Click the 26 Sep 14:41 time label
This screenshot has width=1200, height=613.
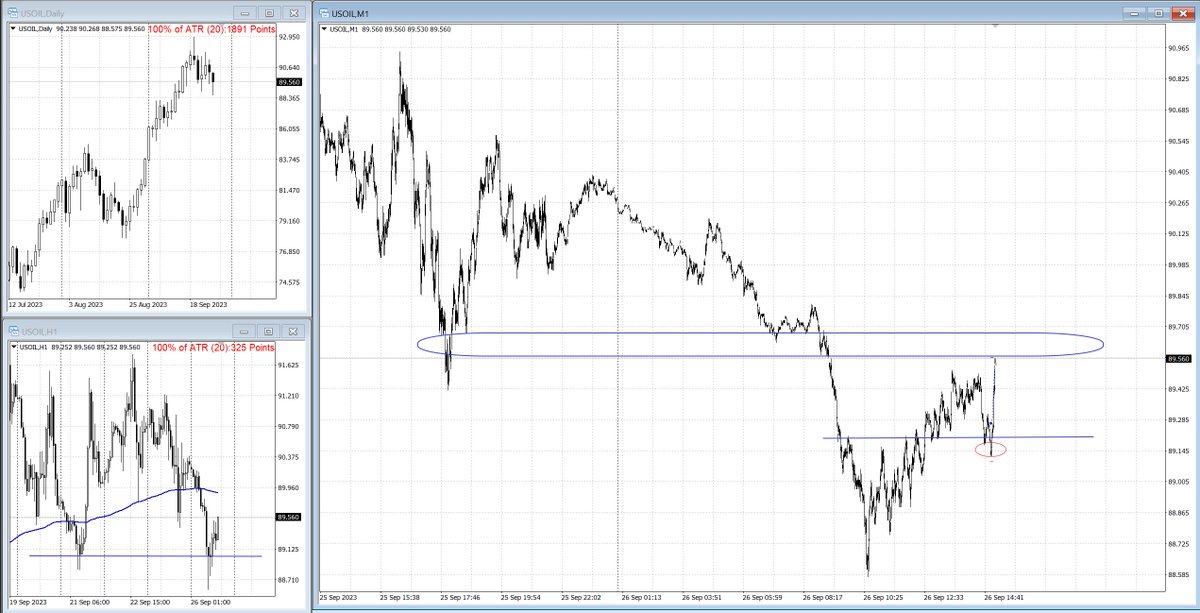point(1005,597)
